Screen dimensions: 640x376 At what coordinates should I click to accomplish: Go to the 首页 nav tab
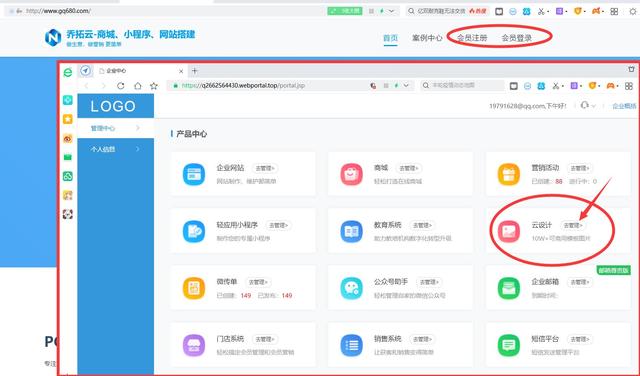(391, 38)
